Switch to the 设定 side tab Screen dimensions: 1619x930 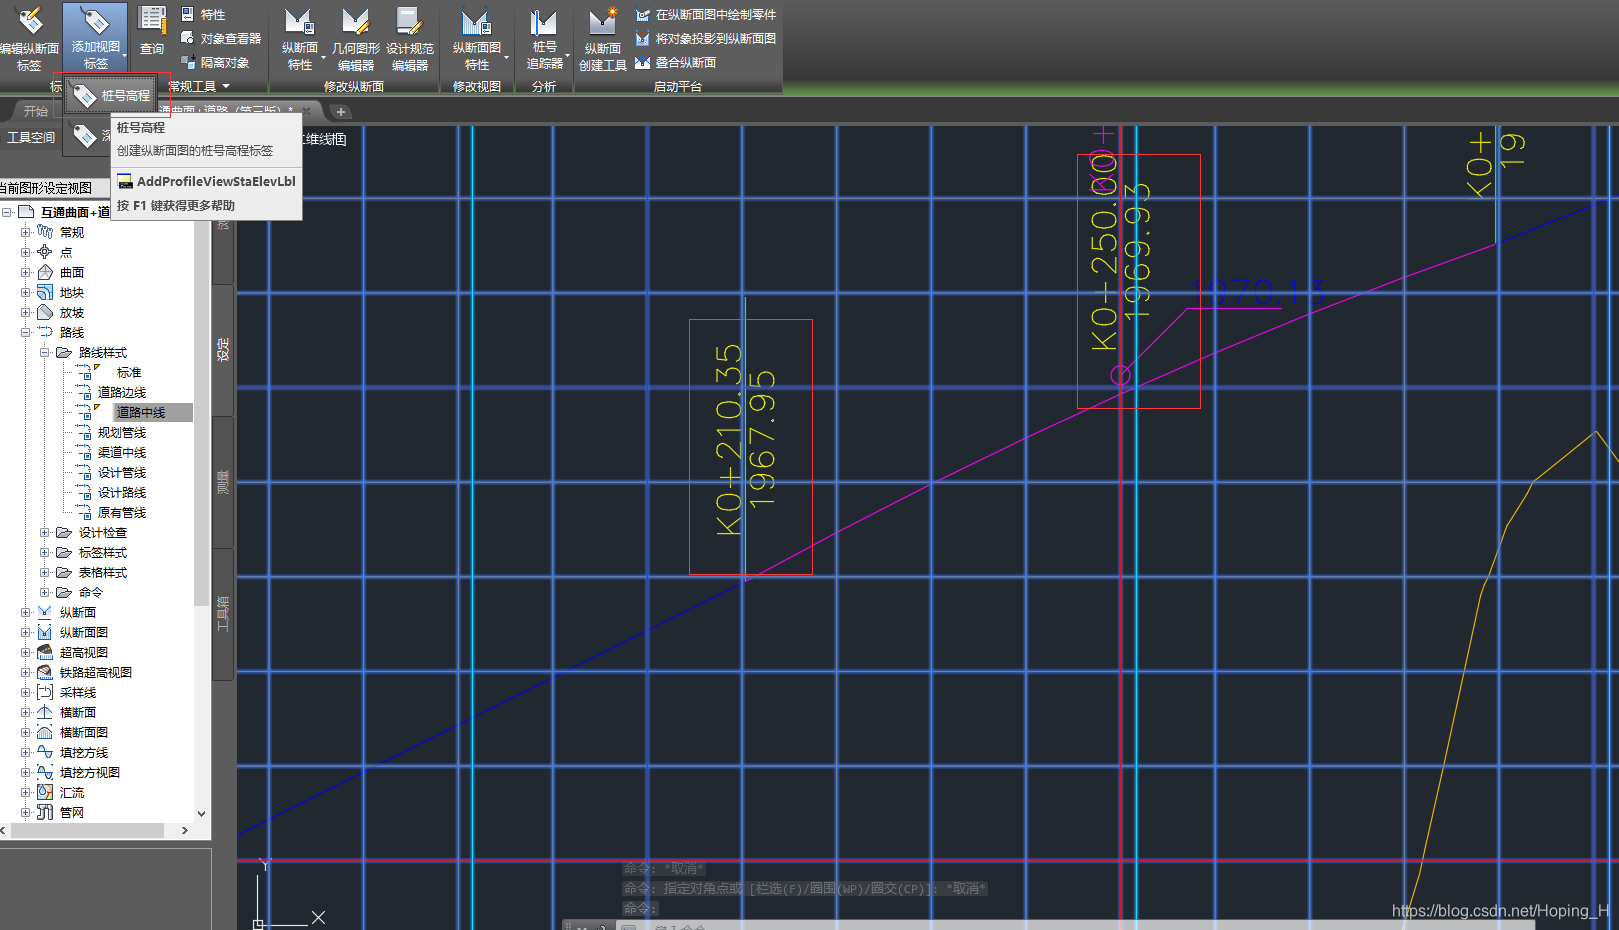click(x=223, y=350)
